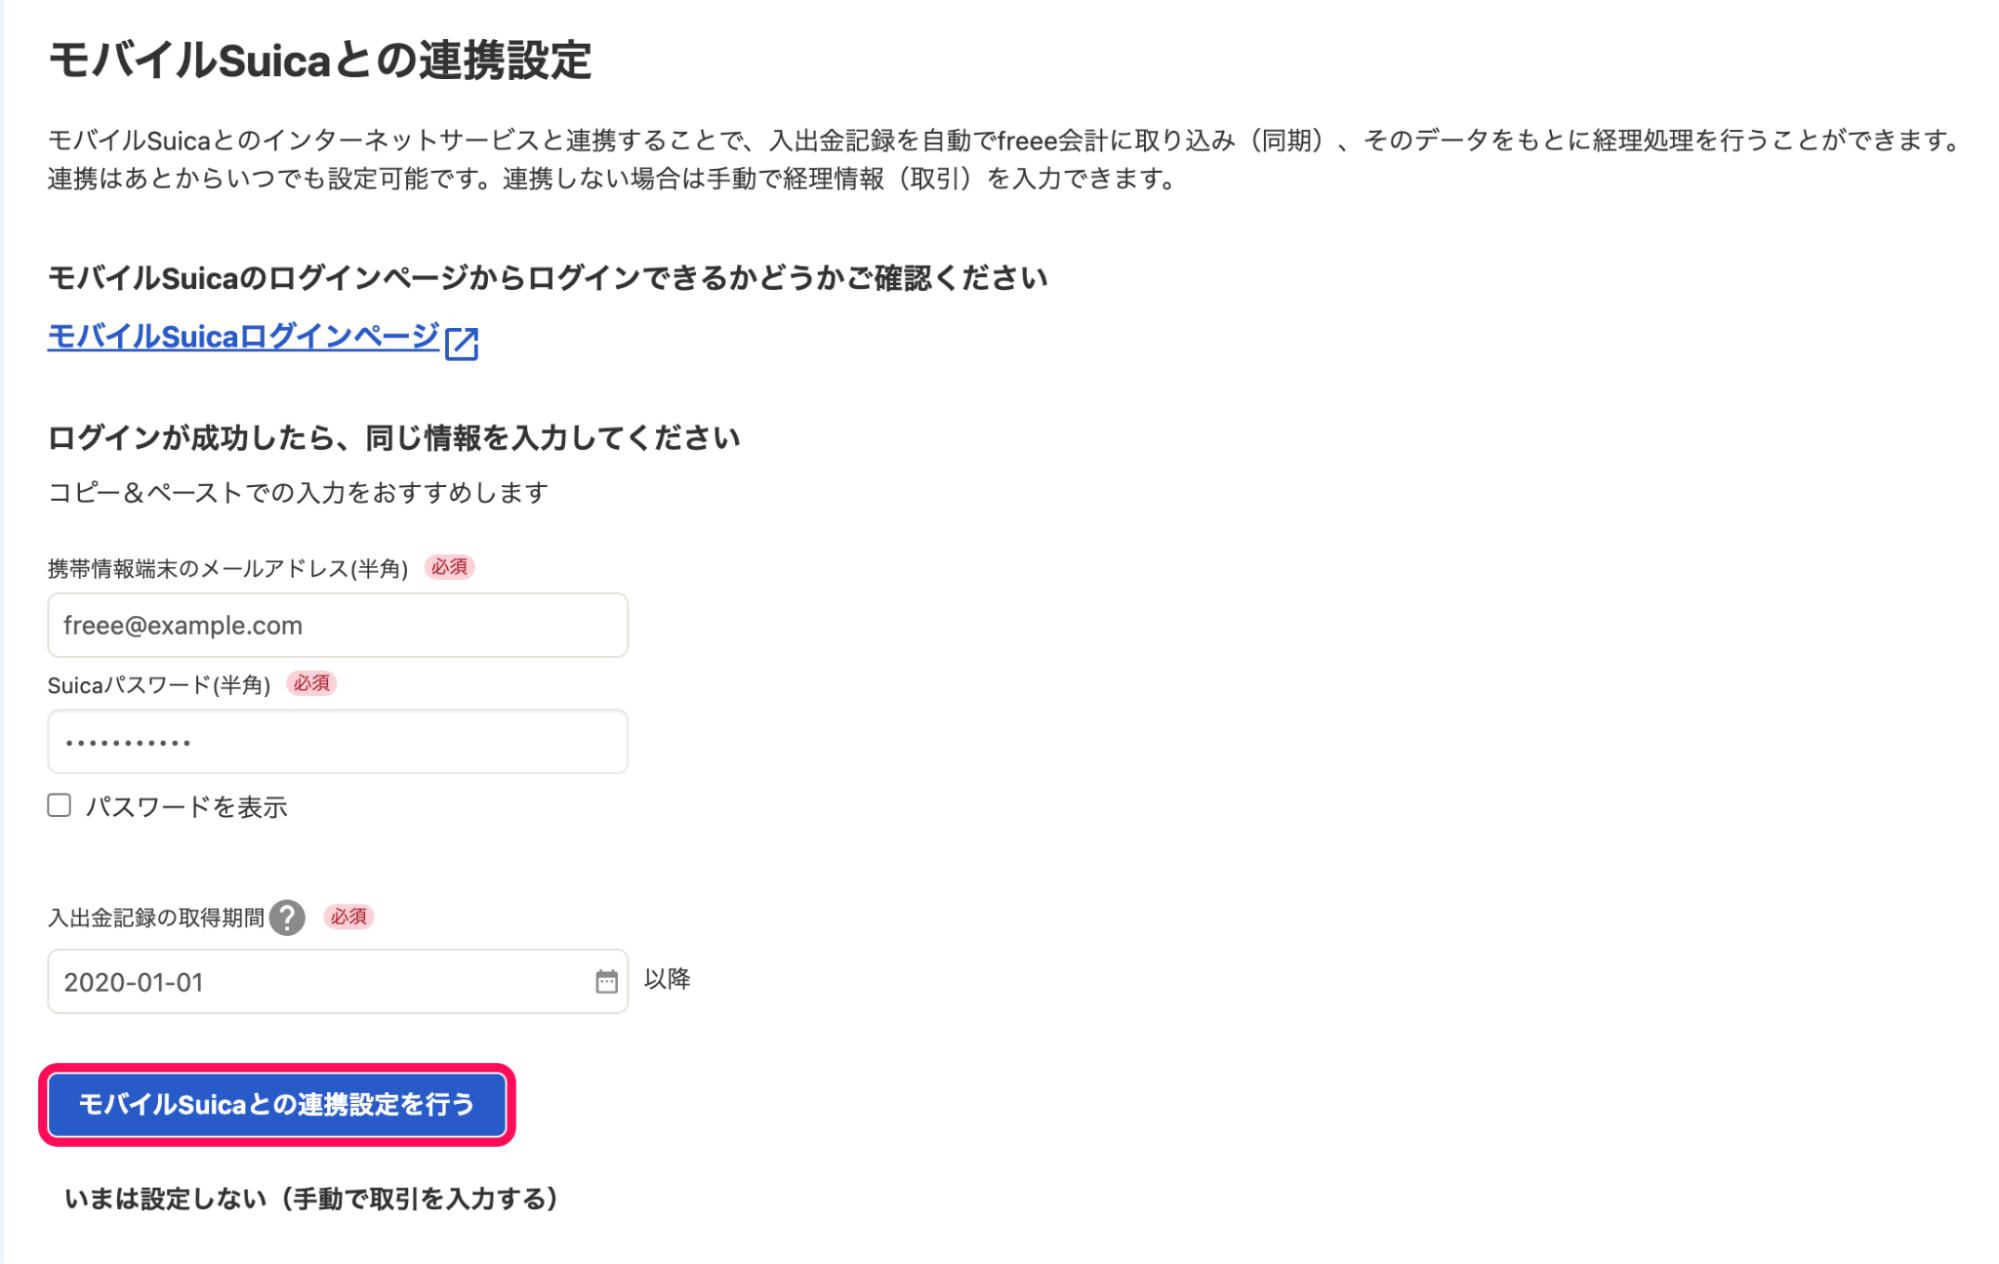Click the help question mark icon next to 入出金記録の取得期間
Screen dimensions: 1999x1264
(x=287, y=917)
